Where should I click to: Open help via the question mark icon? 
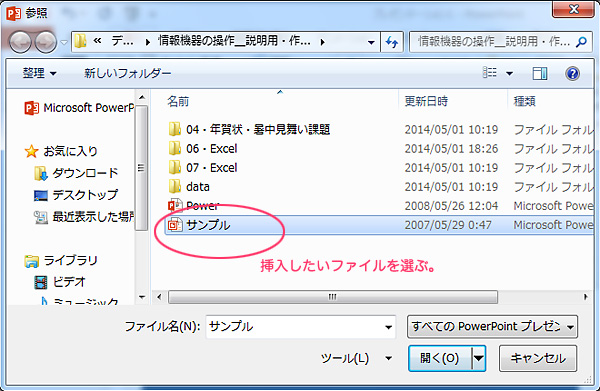click(572, 73)
